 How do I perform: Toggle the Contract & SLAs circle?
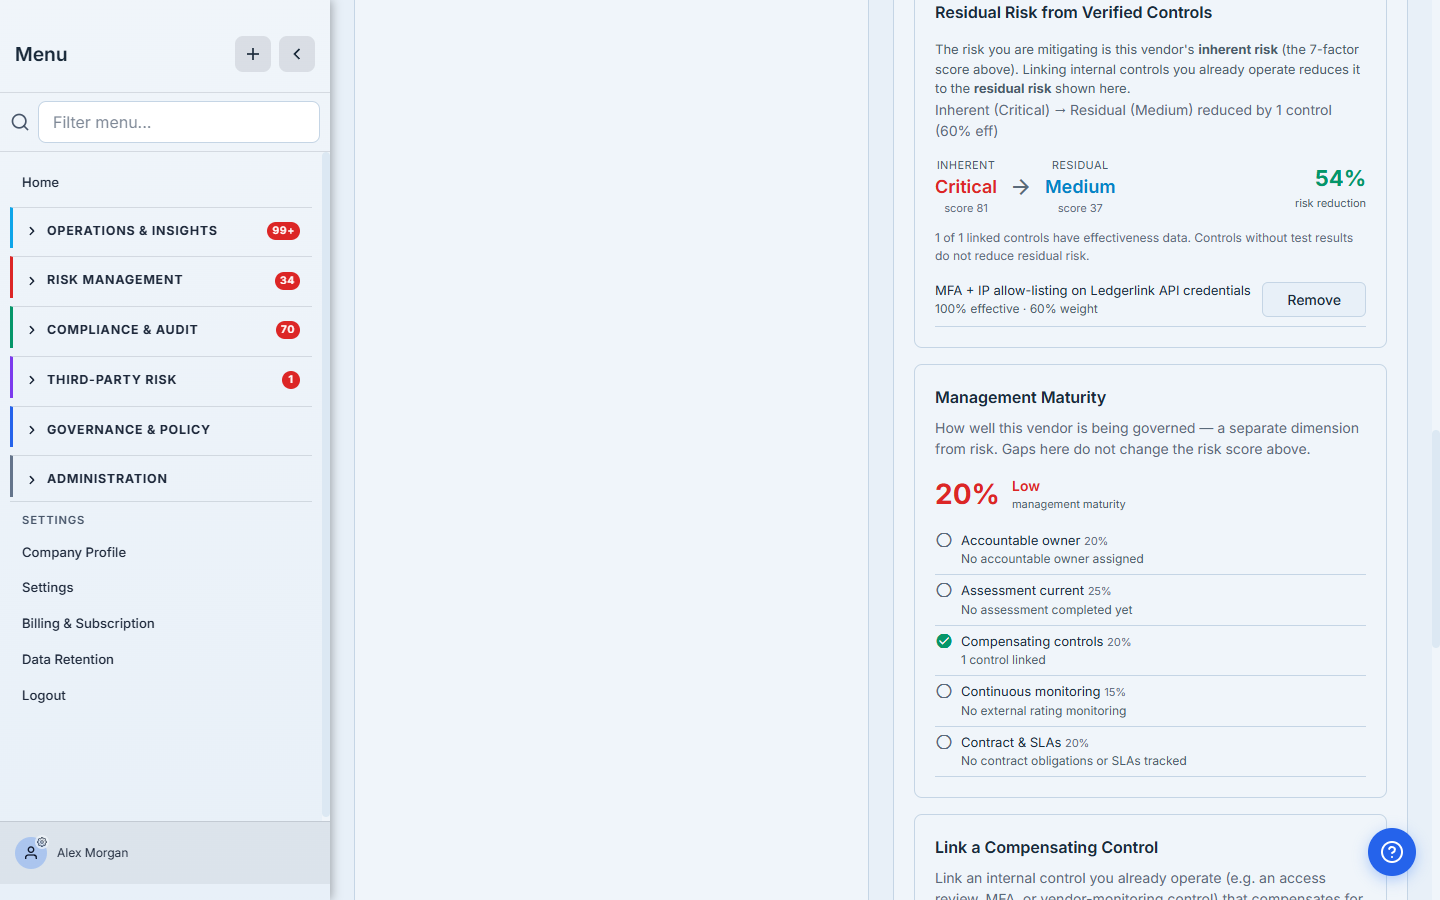(944, 742)
